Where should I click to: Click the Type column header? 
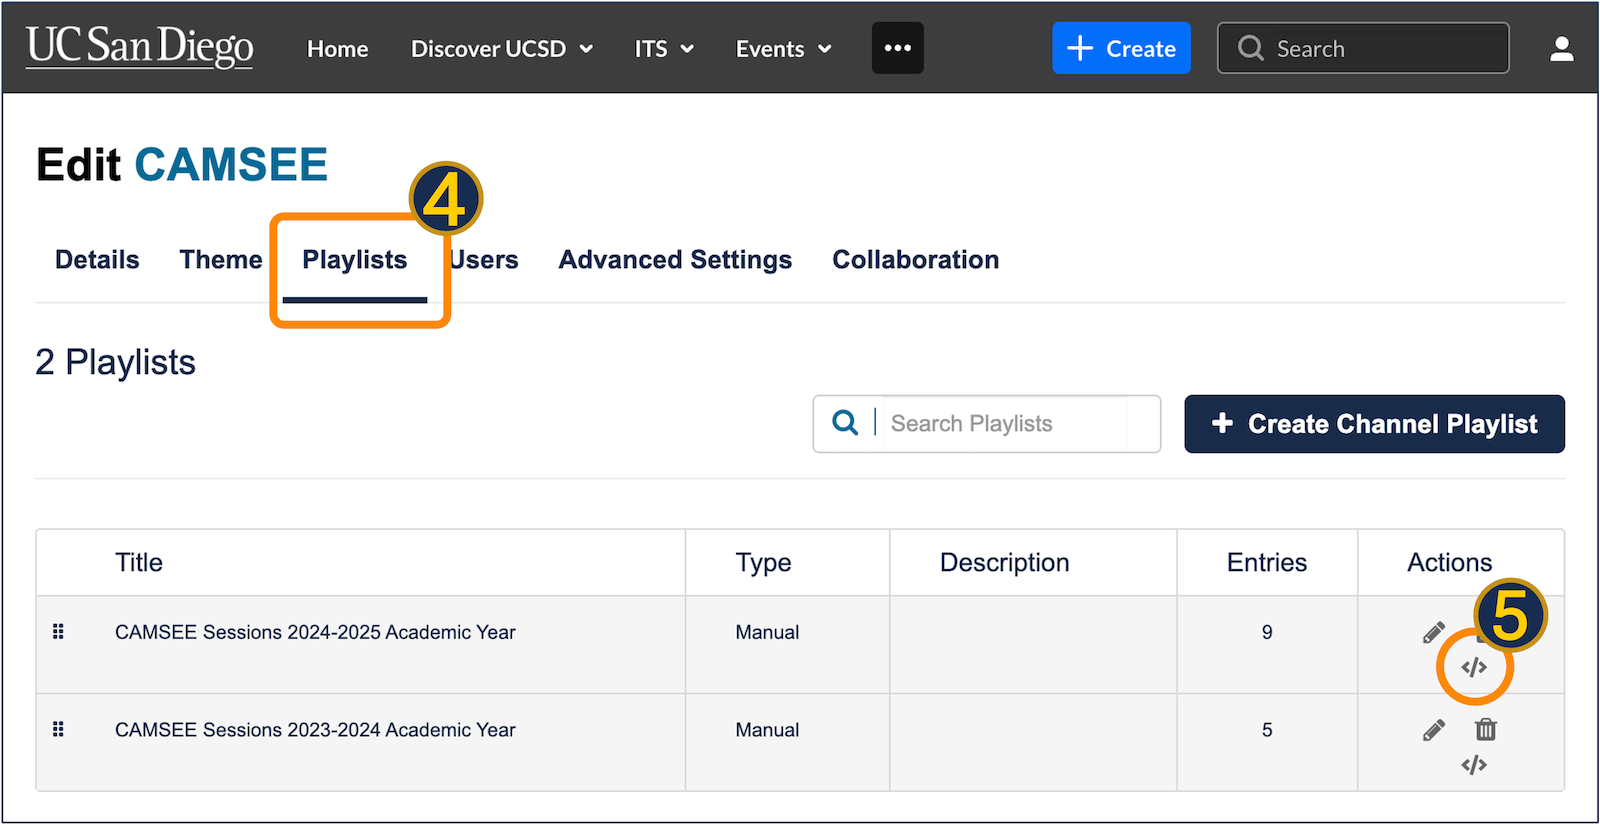click(763, 563)
